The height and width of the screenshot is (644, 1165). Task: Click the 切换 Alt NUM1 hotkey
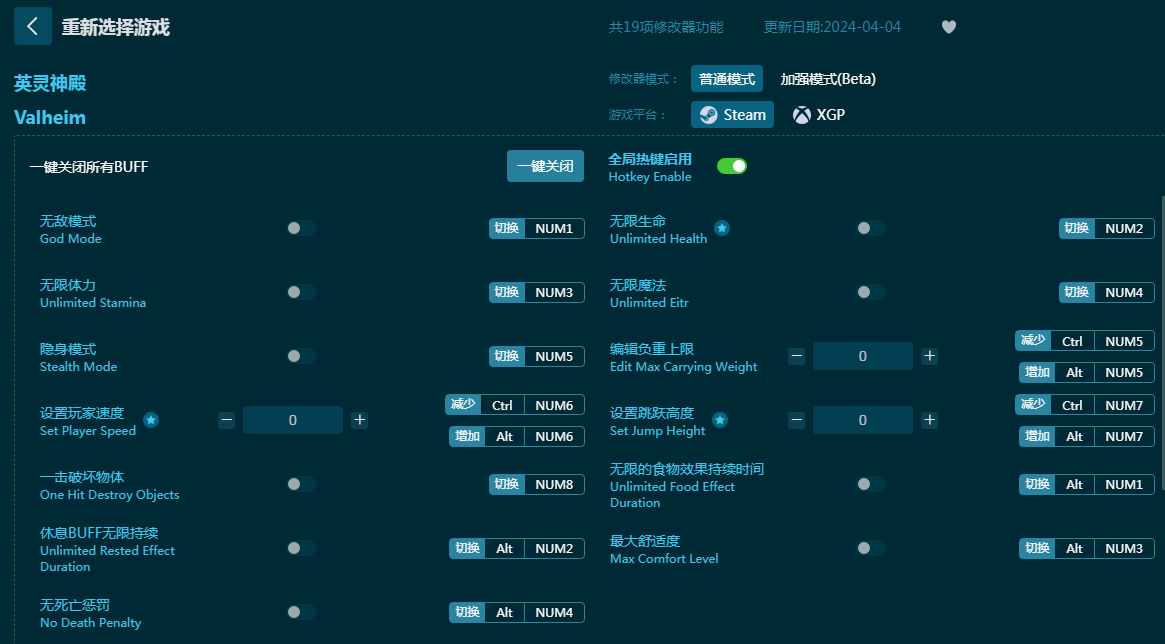[1086, 484]
